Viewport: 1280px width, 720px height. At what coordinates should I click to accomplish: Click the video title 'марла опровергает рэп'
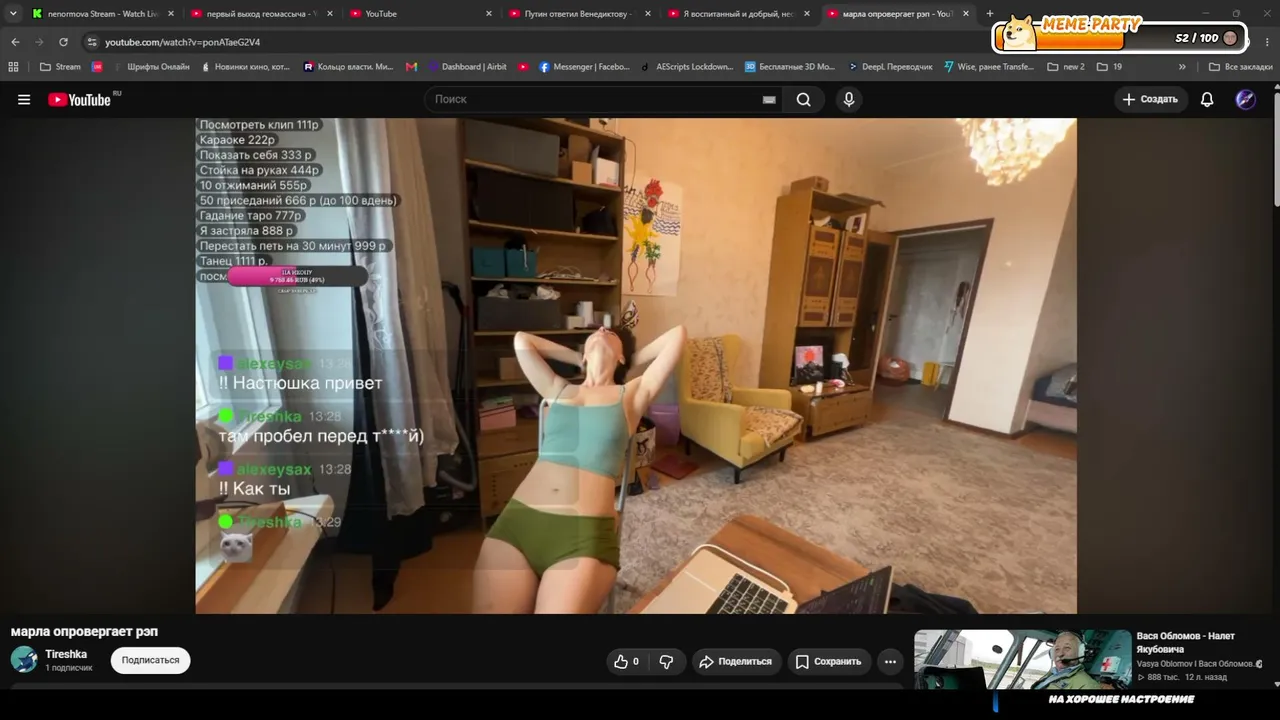coord(84,631)
